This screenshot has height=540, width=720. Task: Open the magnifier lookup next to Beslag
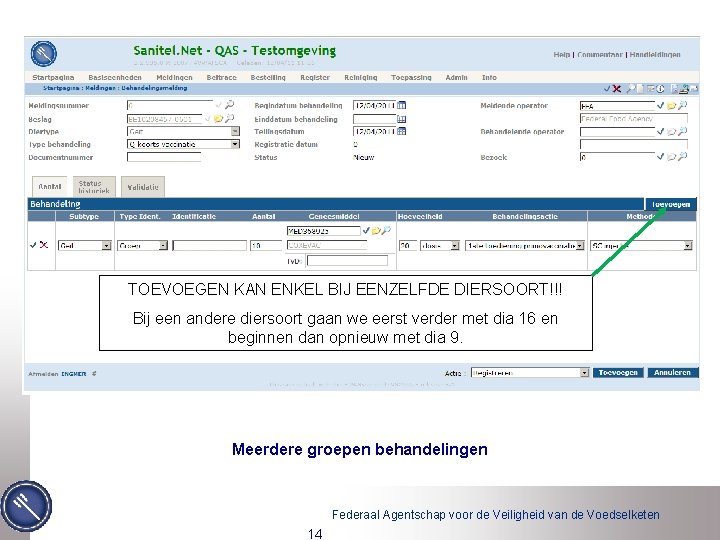[x=229, y=118]
